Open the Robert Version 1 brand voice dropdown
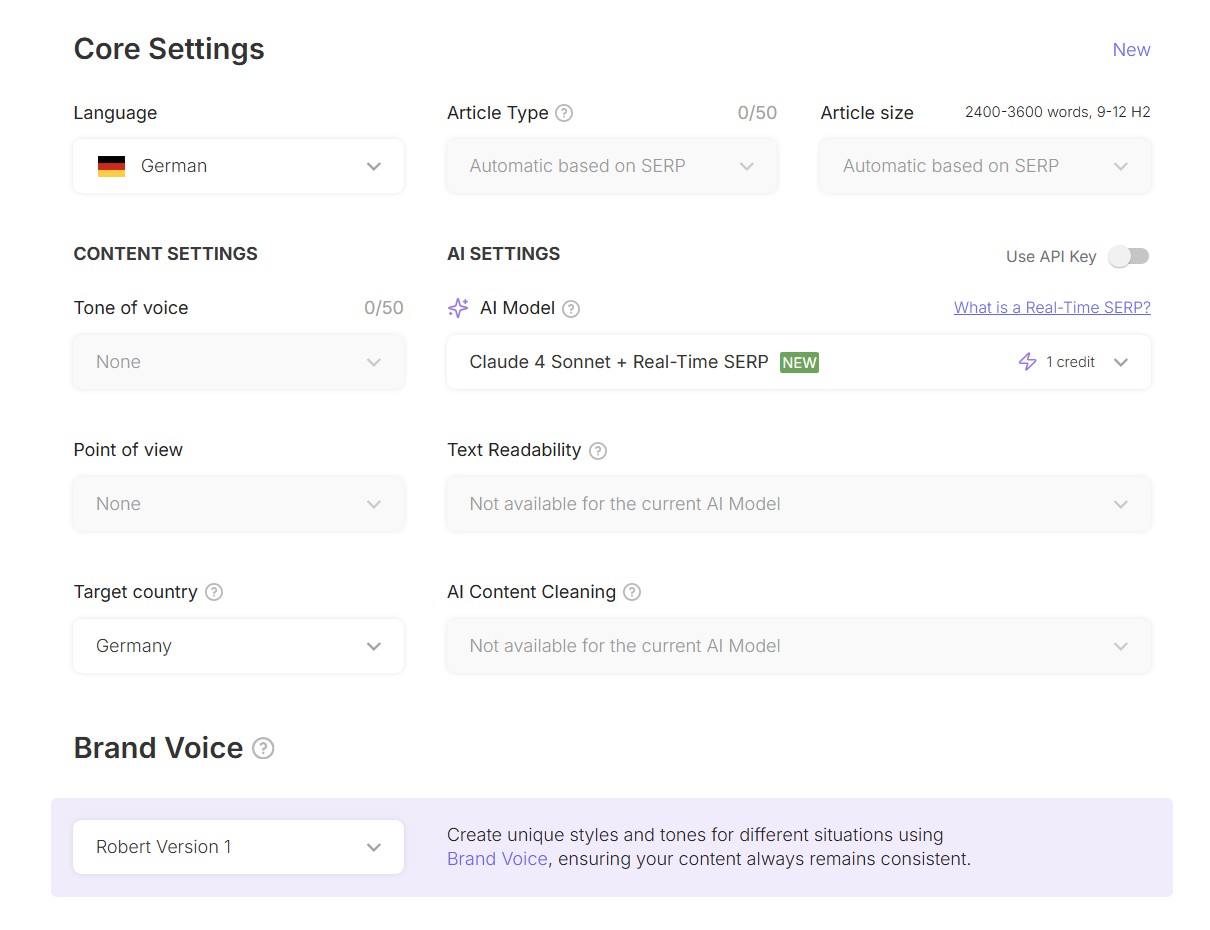This screenshot has width=1210, height=930. pyautogui.click(x=238, y=847)
